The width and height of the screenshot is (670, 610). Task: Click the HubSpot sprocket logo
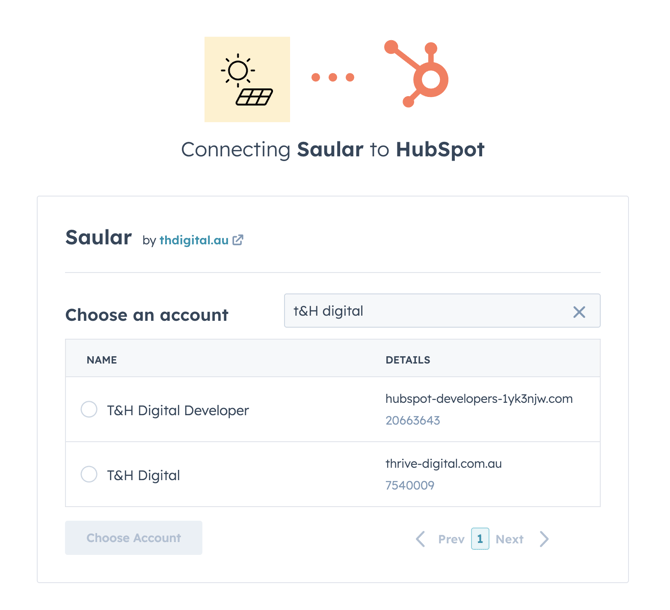[x=418, y=74]
